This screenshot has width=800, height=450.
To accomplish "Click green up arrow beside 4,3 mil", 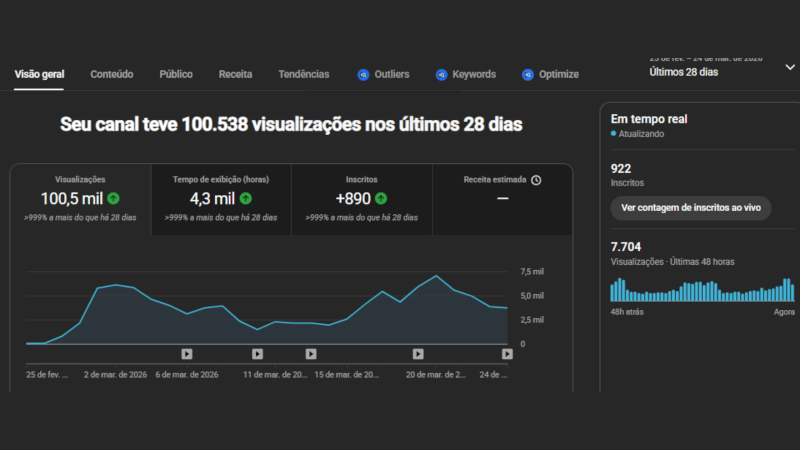I will coord(245,198).
